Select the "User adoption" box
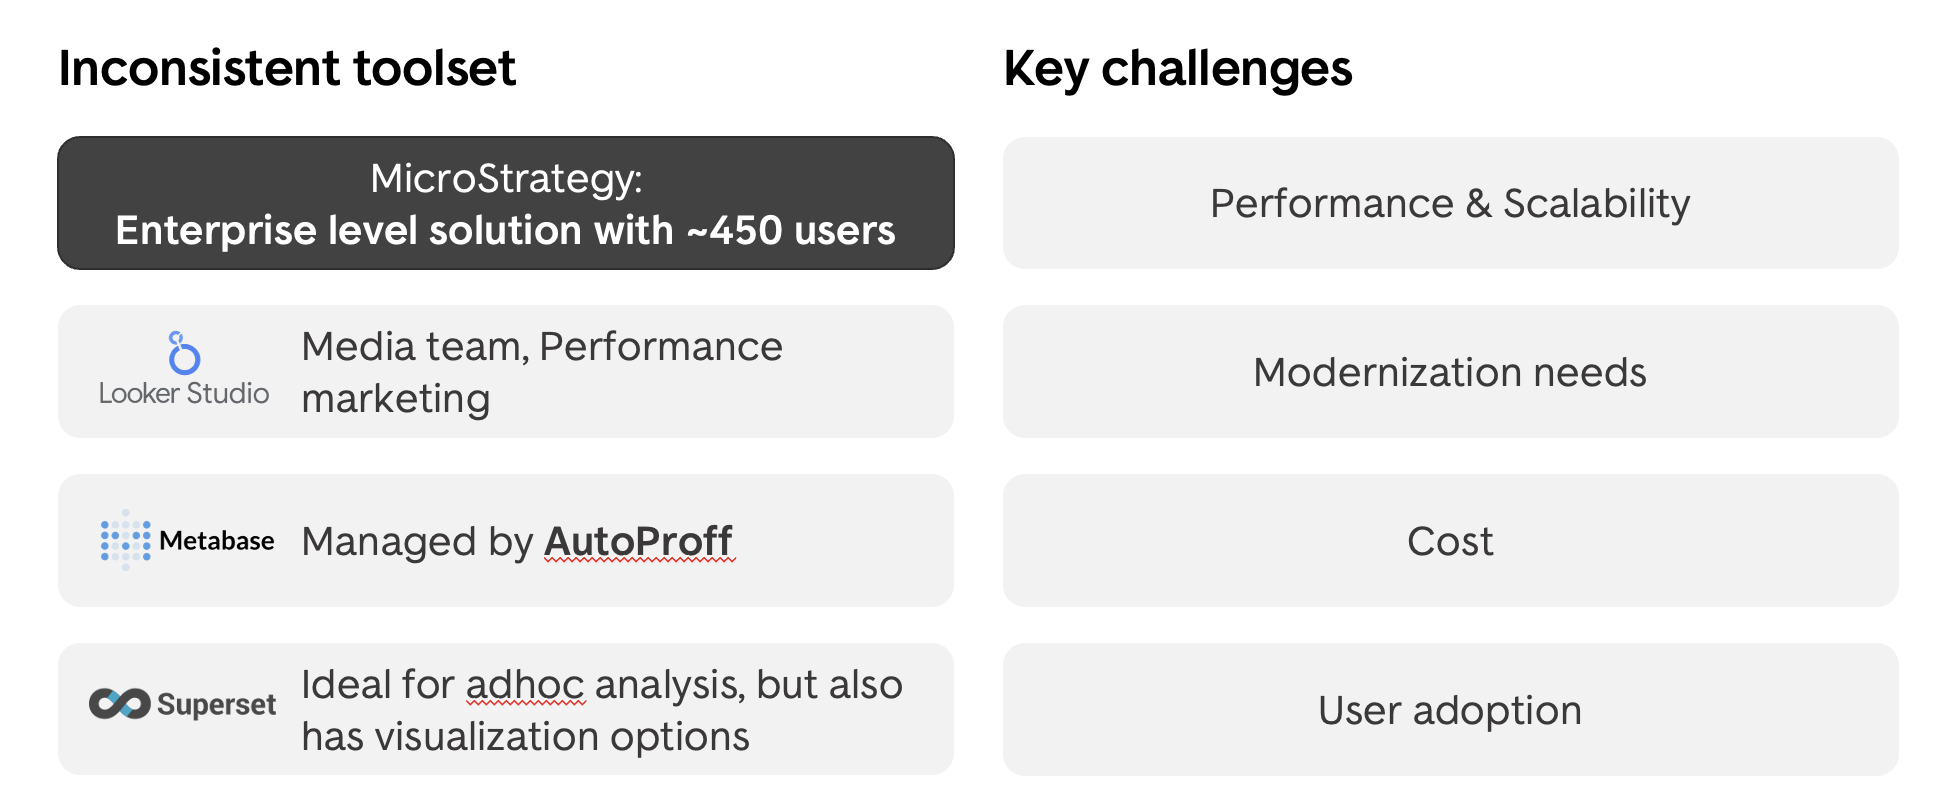 coord(1450,710)
